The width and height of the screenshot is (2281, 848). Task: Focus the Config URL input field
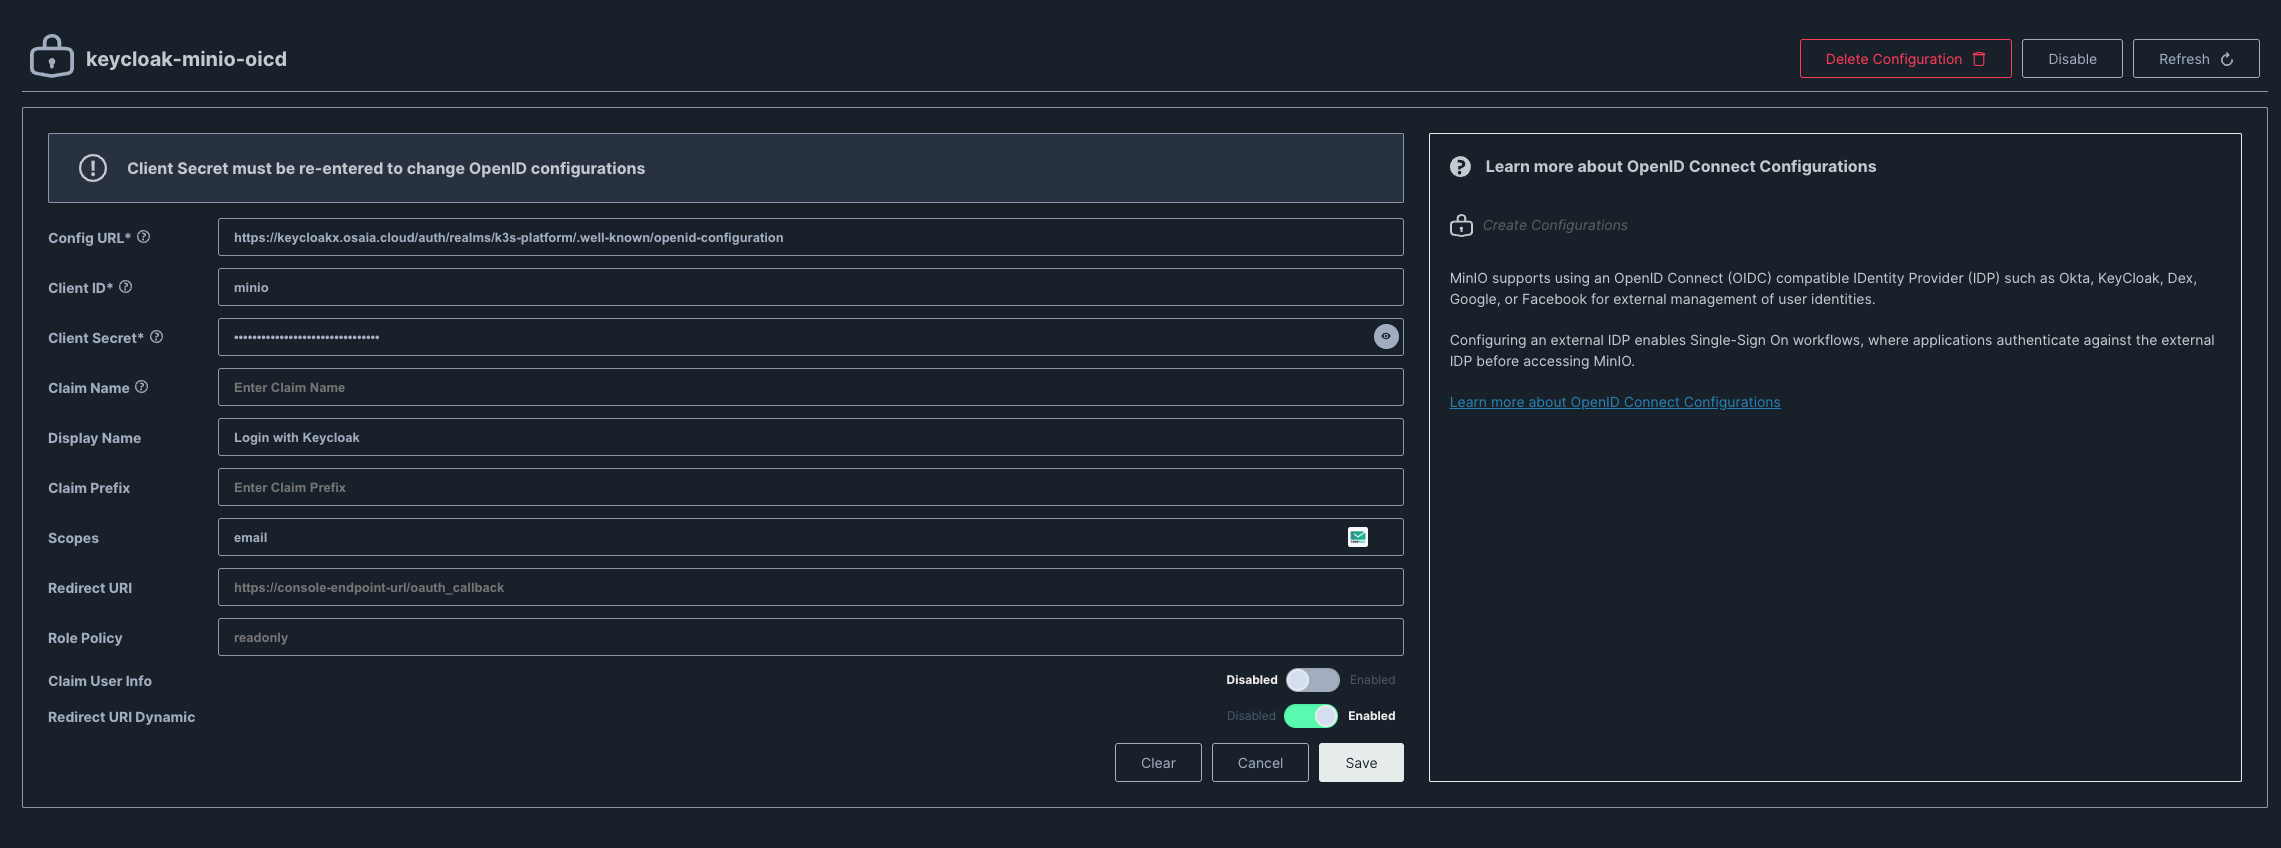pos(810,237)
